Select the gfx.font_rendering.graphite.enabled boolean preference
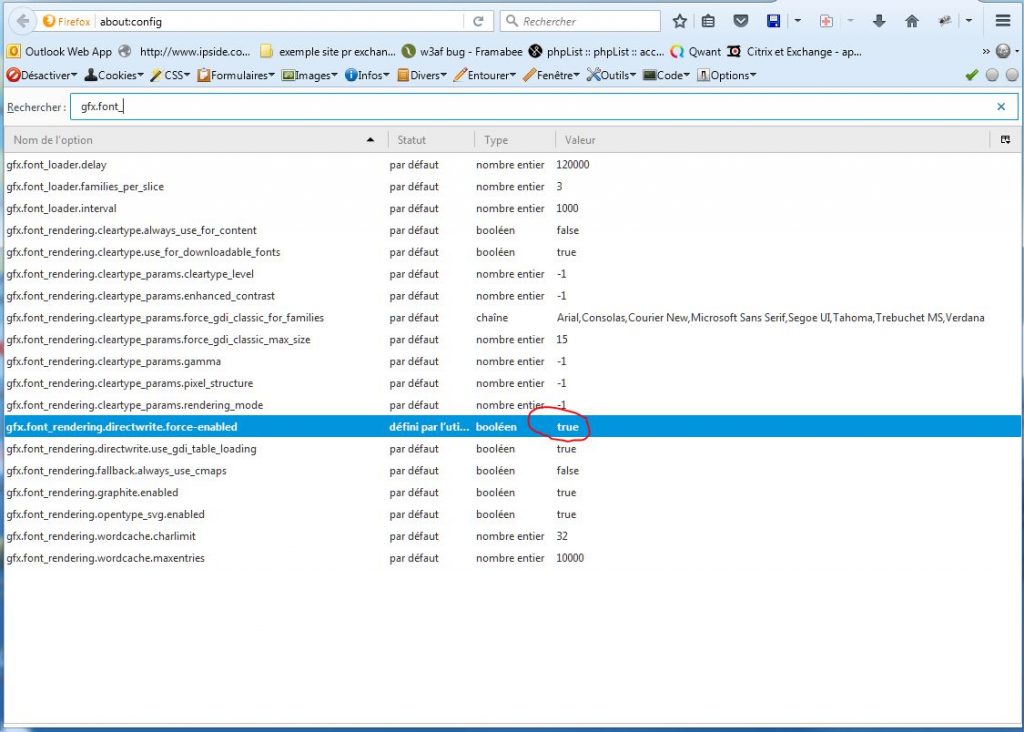The width and height of the screenshot is (1024, 732). (92, 493)
